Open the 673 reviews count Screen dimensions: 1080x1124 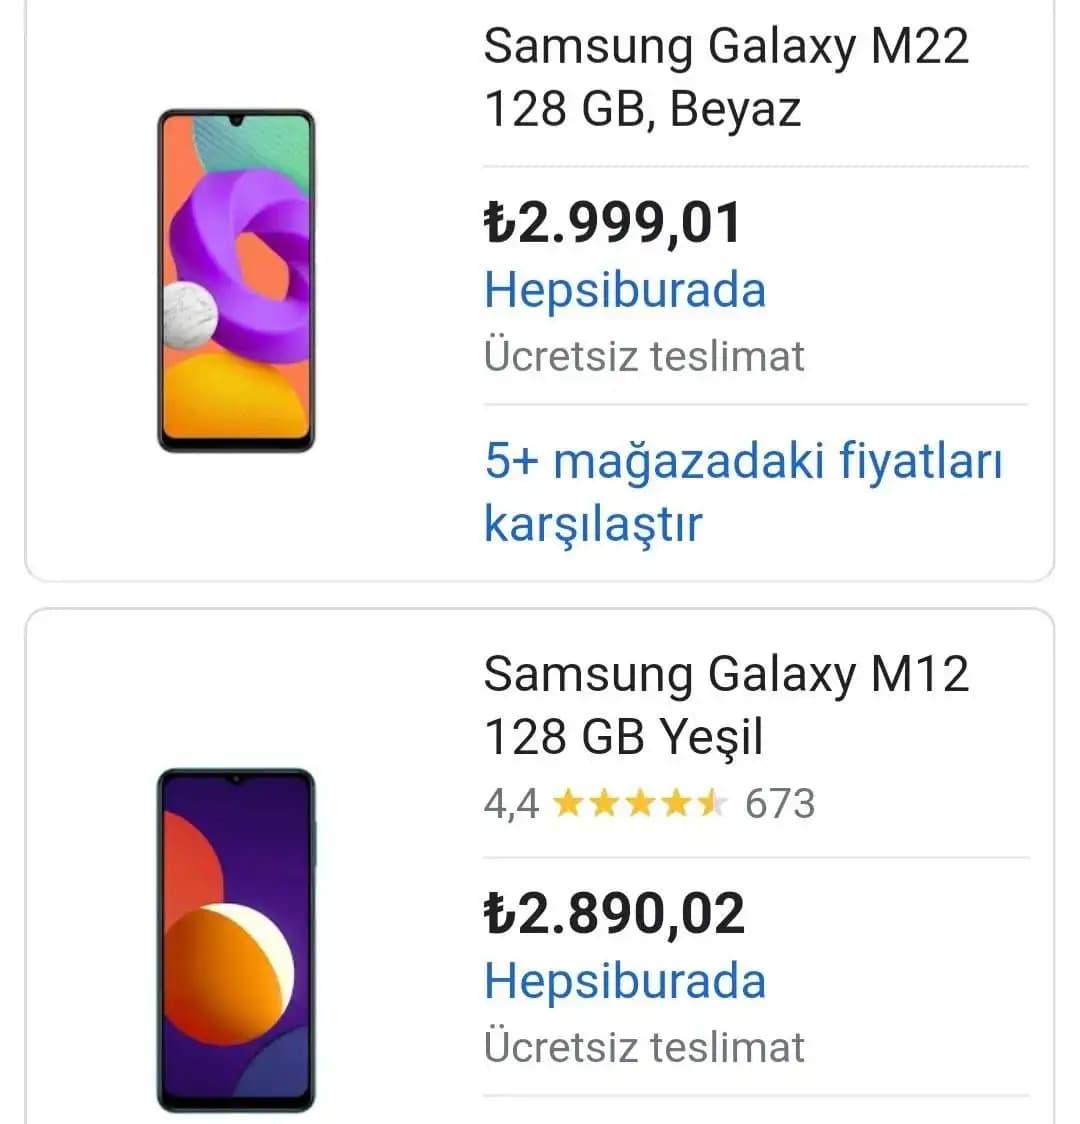point(780,803)
